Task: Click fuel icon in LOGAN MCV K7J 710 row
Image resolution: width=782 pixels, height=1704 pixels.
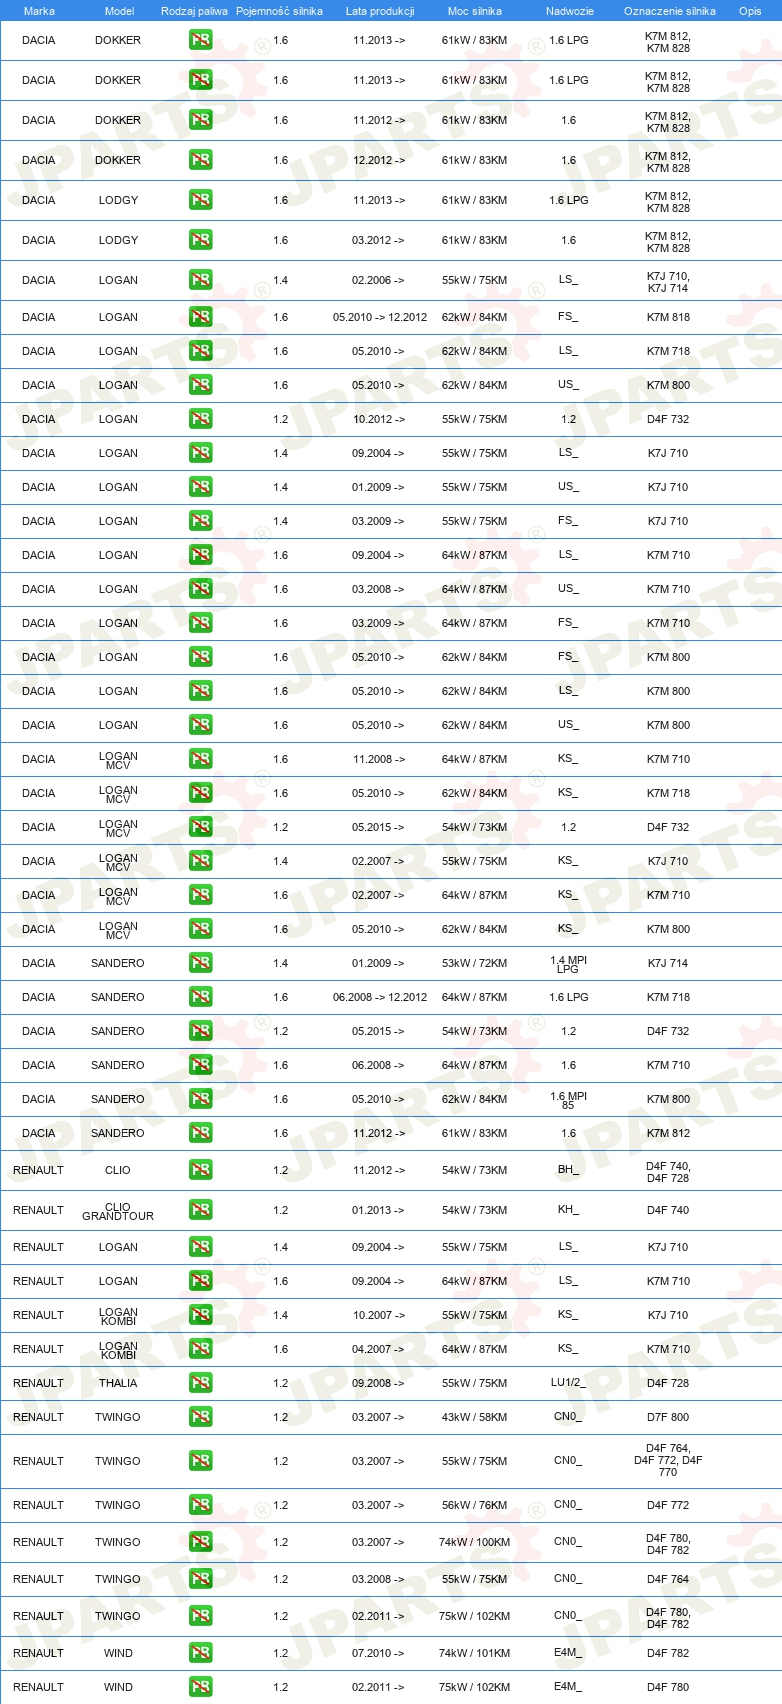Action: (x=200, y=861)
